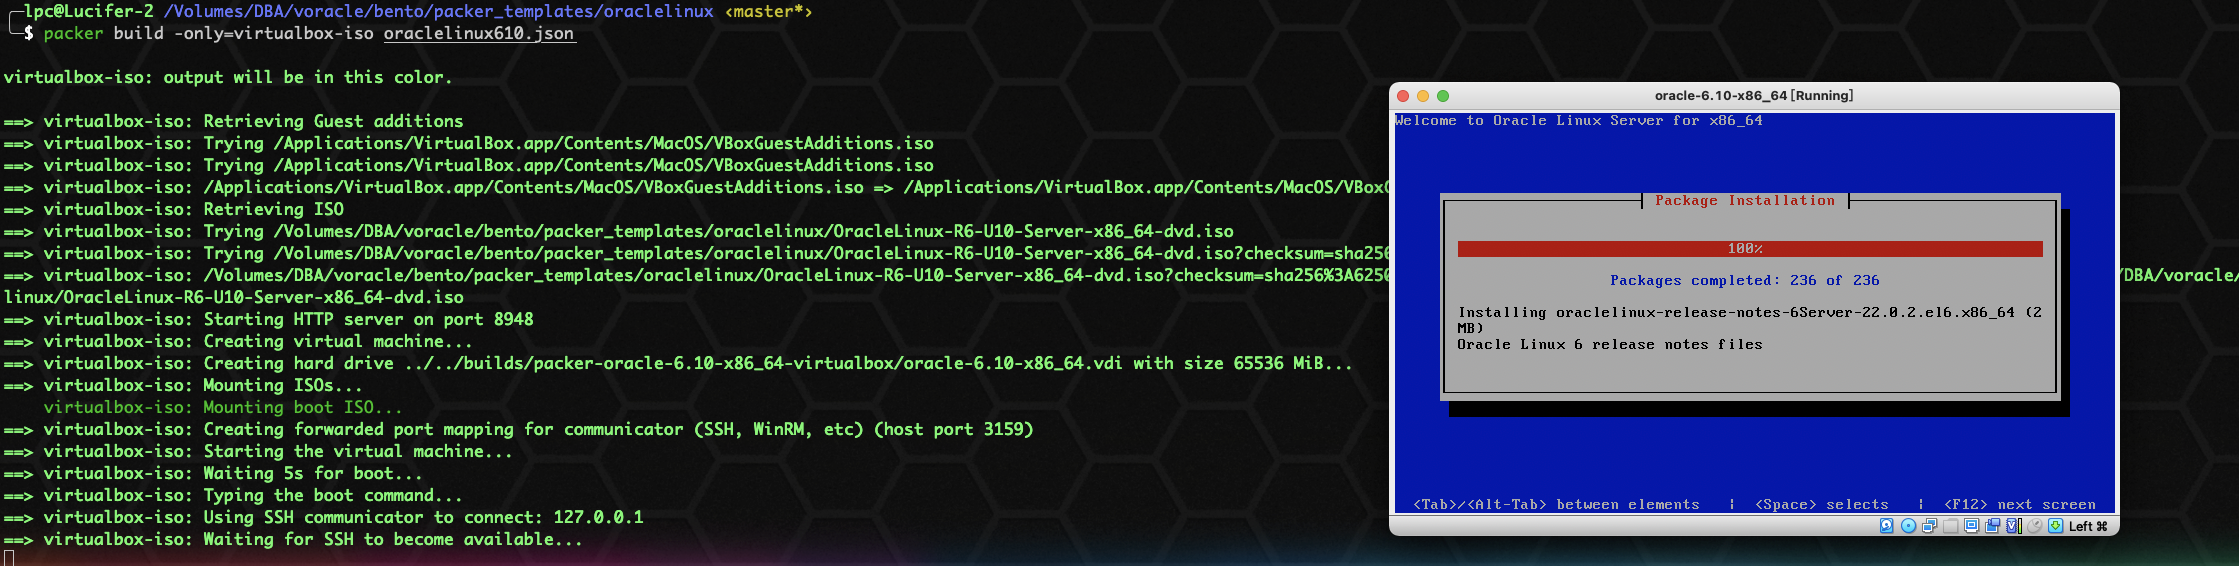
Task: Click the network adapters status icon
Action: coord(1929,526)
